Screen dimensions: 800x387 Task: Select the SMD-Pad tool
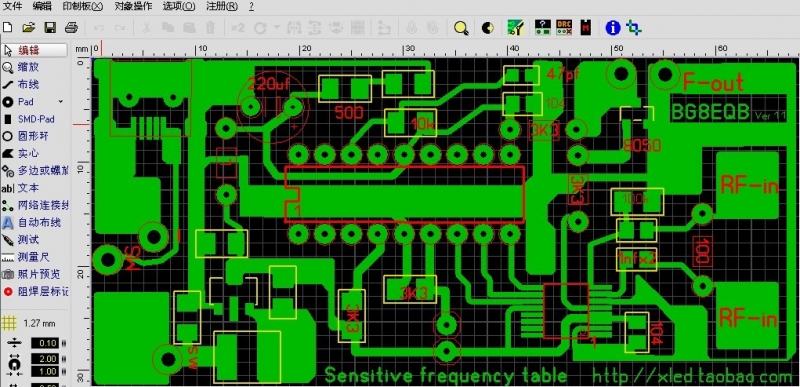click(x=35, y=119)
